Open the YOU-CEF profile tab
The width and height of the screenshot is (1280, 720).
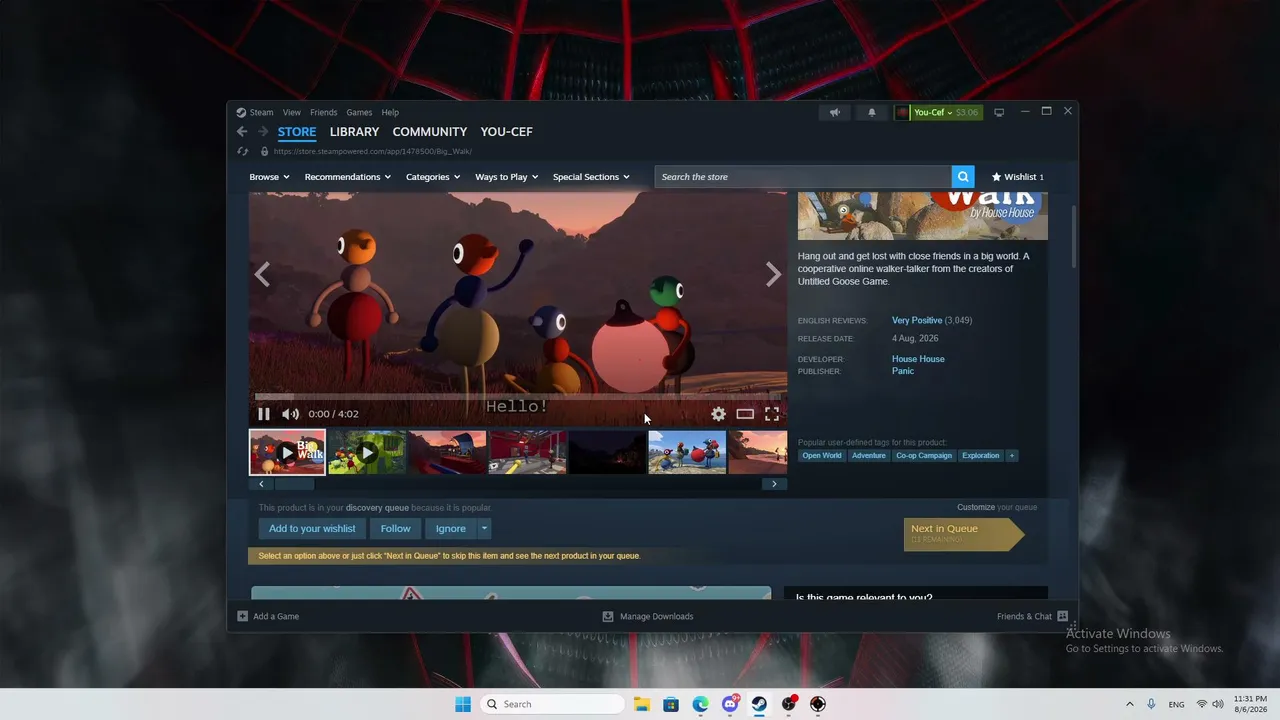pyautogui.click(x=506, y=132)
